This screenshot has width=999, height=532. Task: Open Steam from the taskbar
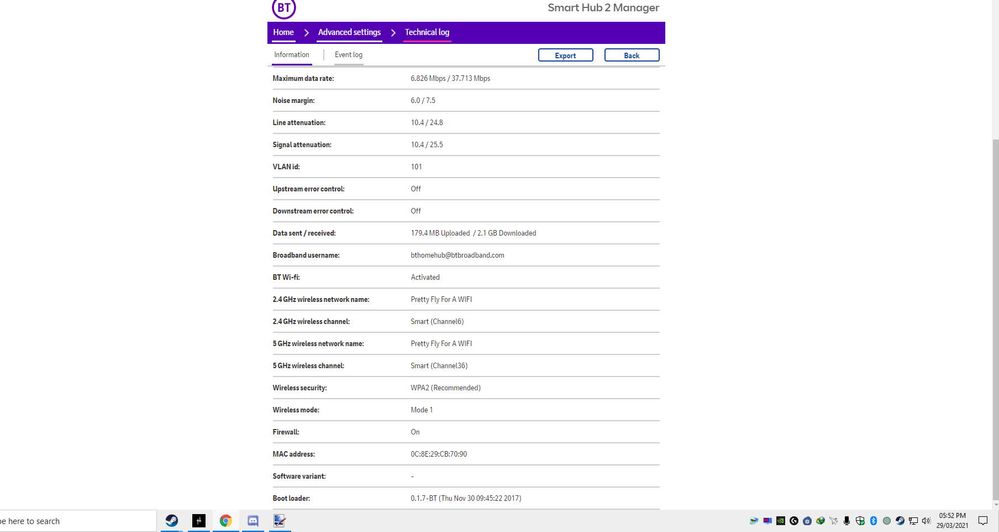[x=172, y=521]
